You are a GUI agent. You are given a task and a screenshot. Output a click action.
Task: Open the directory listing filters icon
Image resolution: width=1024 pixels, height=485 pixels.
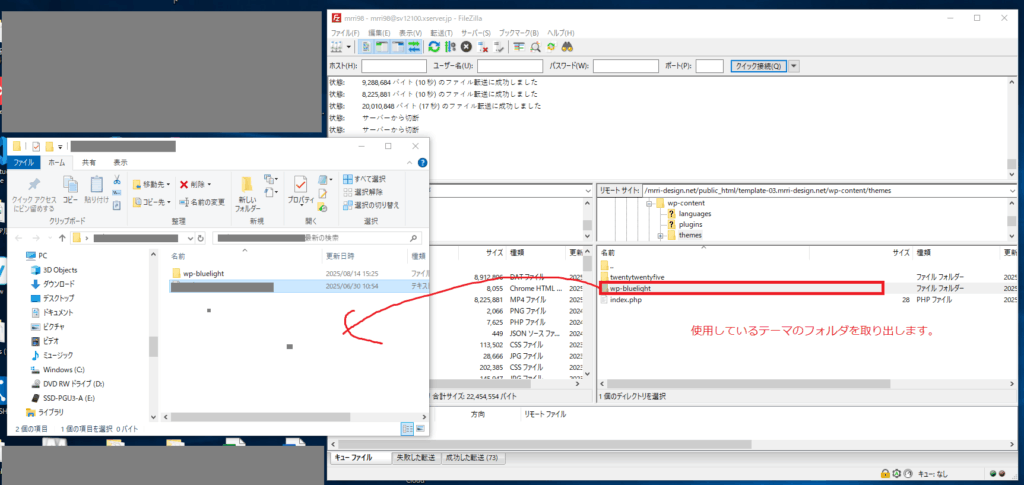point(519,46)
